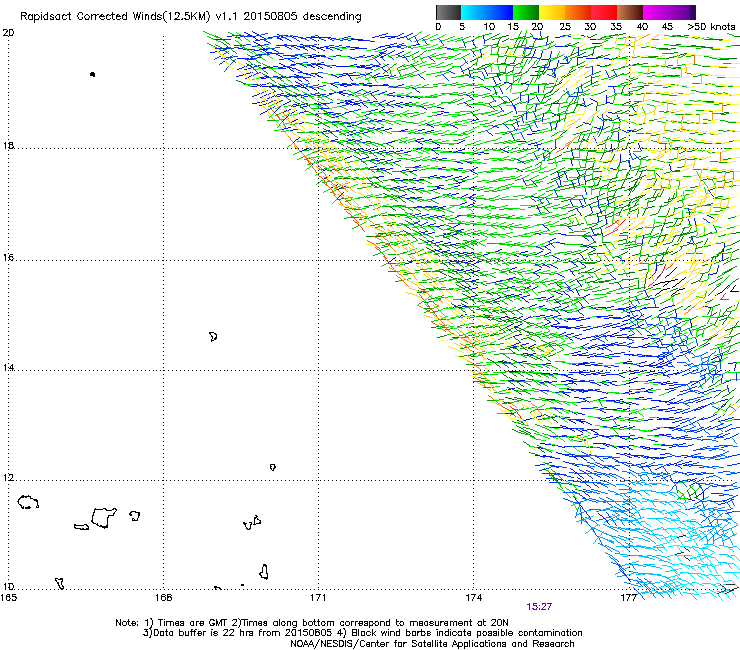
Task: Click the legend tick label 40
Action: click(642, 27)
